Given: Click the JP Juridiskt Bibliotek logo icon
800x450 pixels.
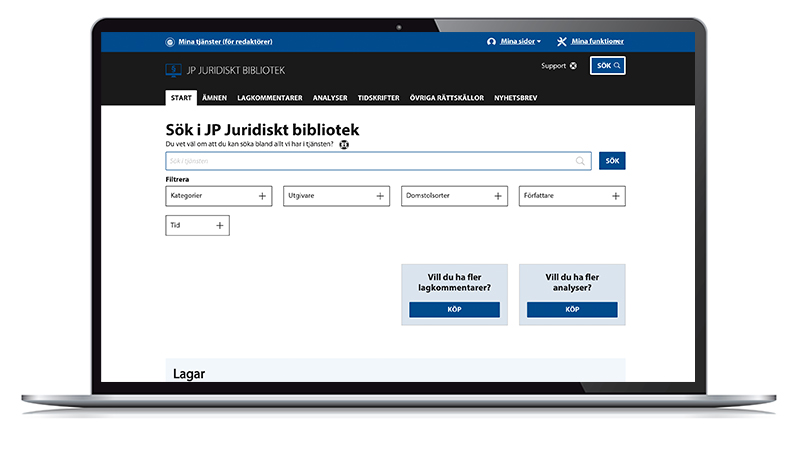Looking at the screenshot, I should [173, 70].
